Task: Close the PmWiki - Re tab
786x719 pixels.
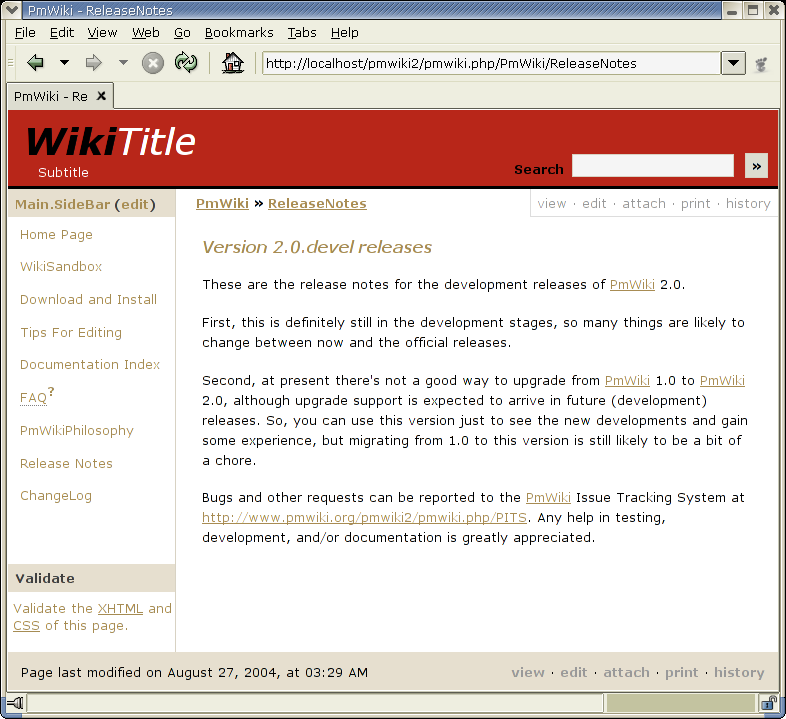Action: [x=101, y=96]
